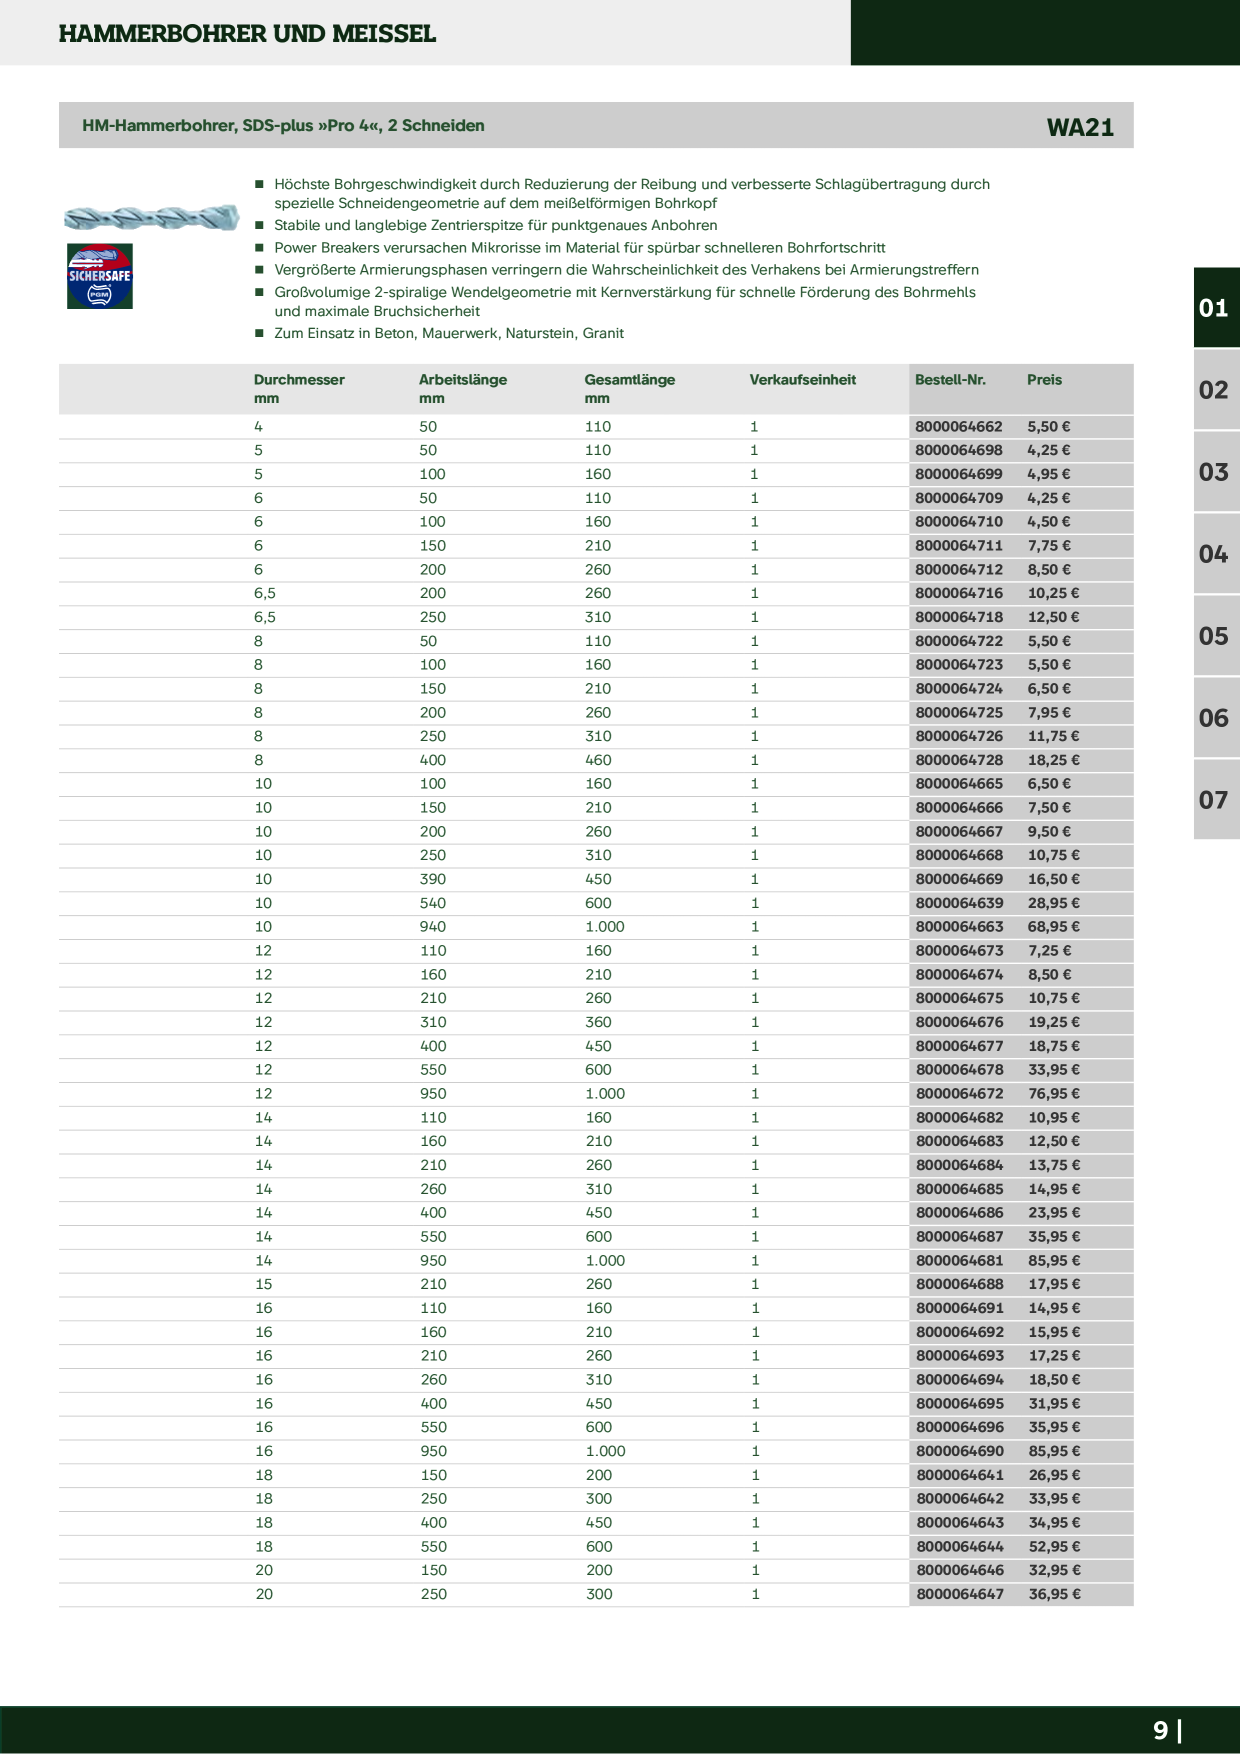Open chapter tab 04

pyautogui.click(x=1216, y=554)
